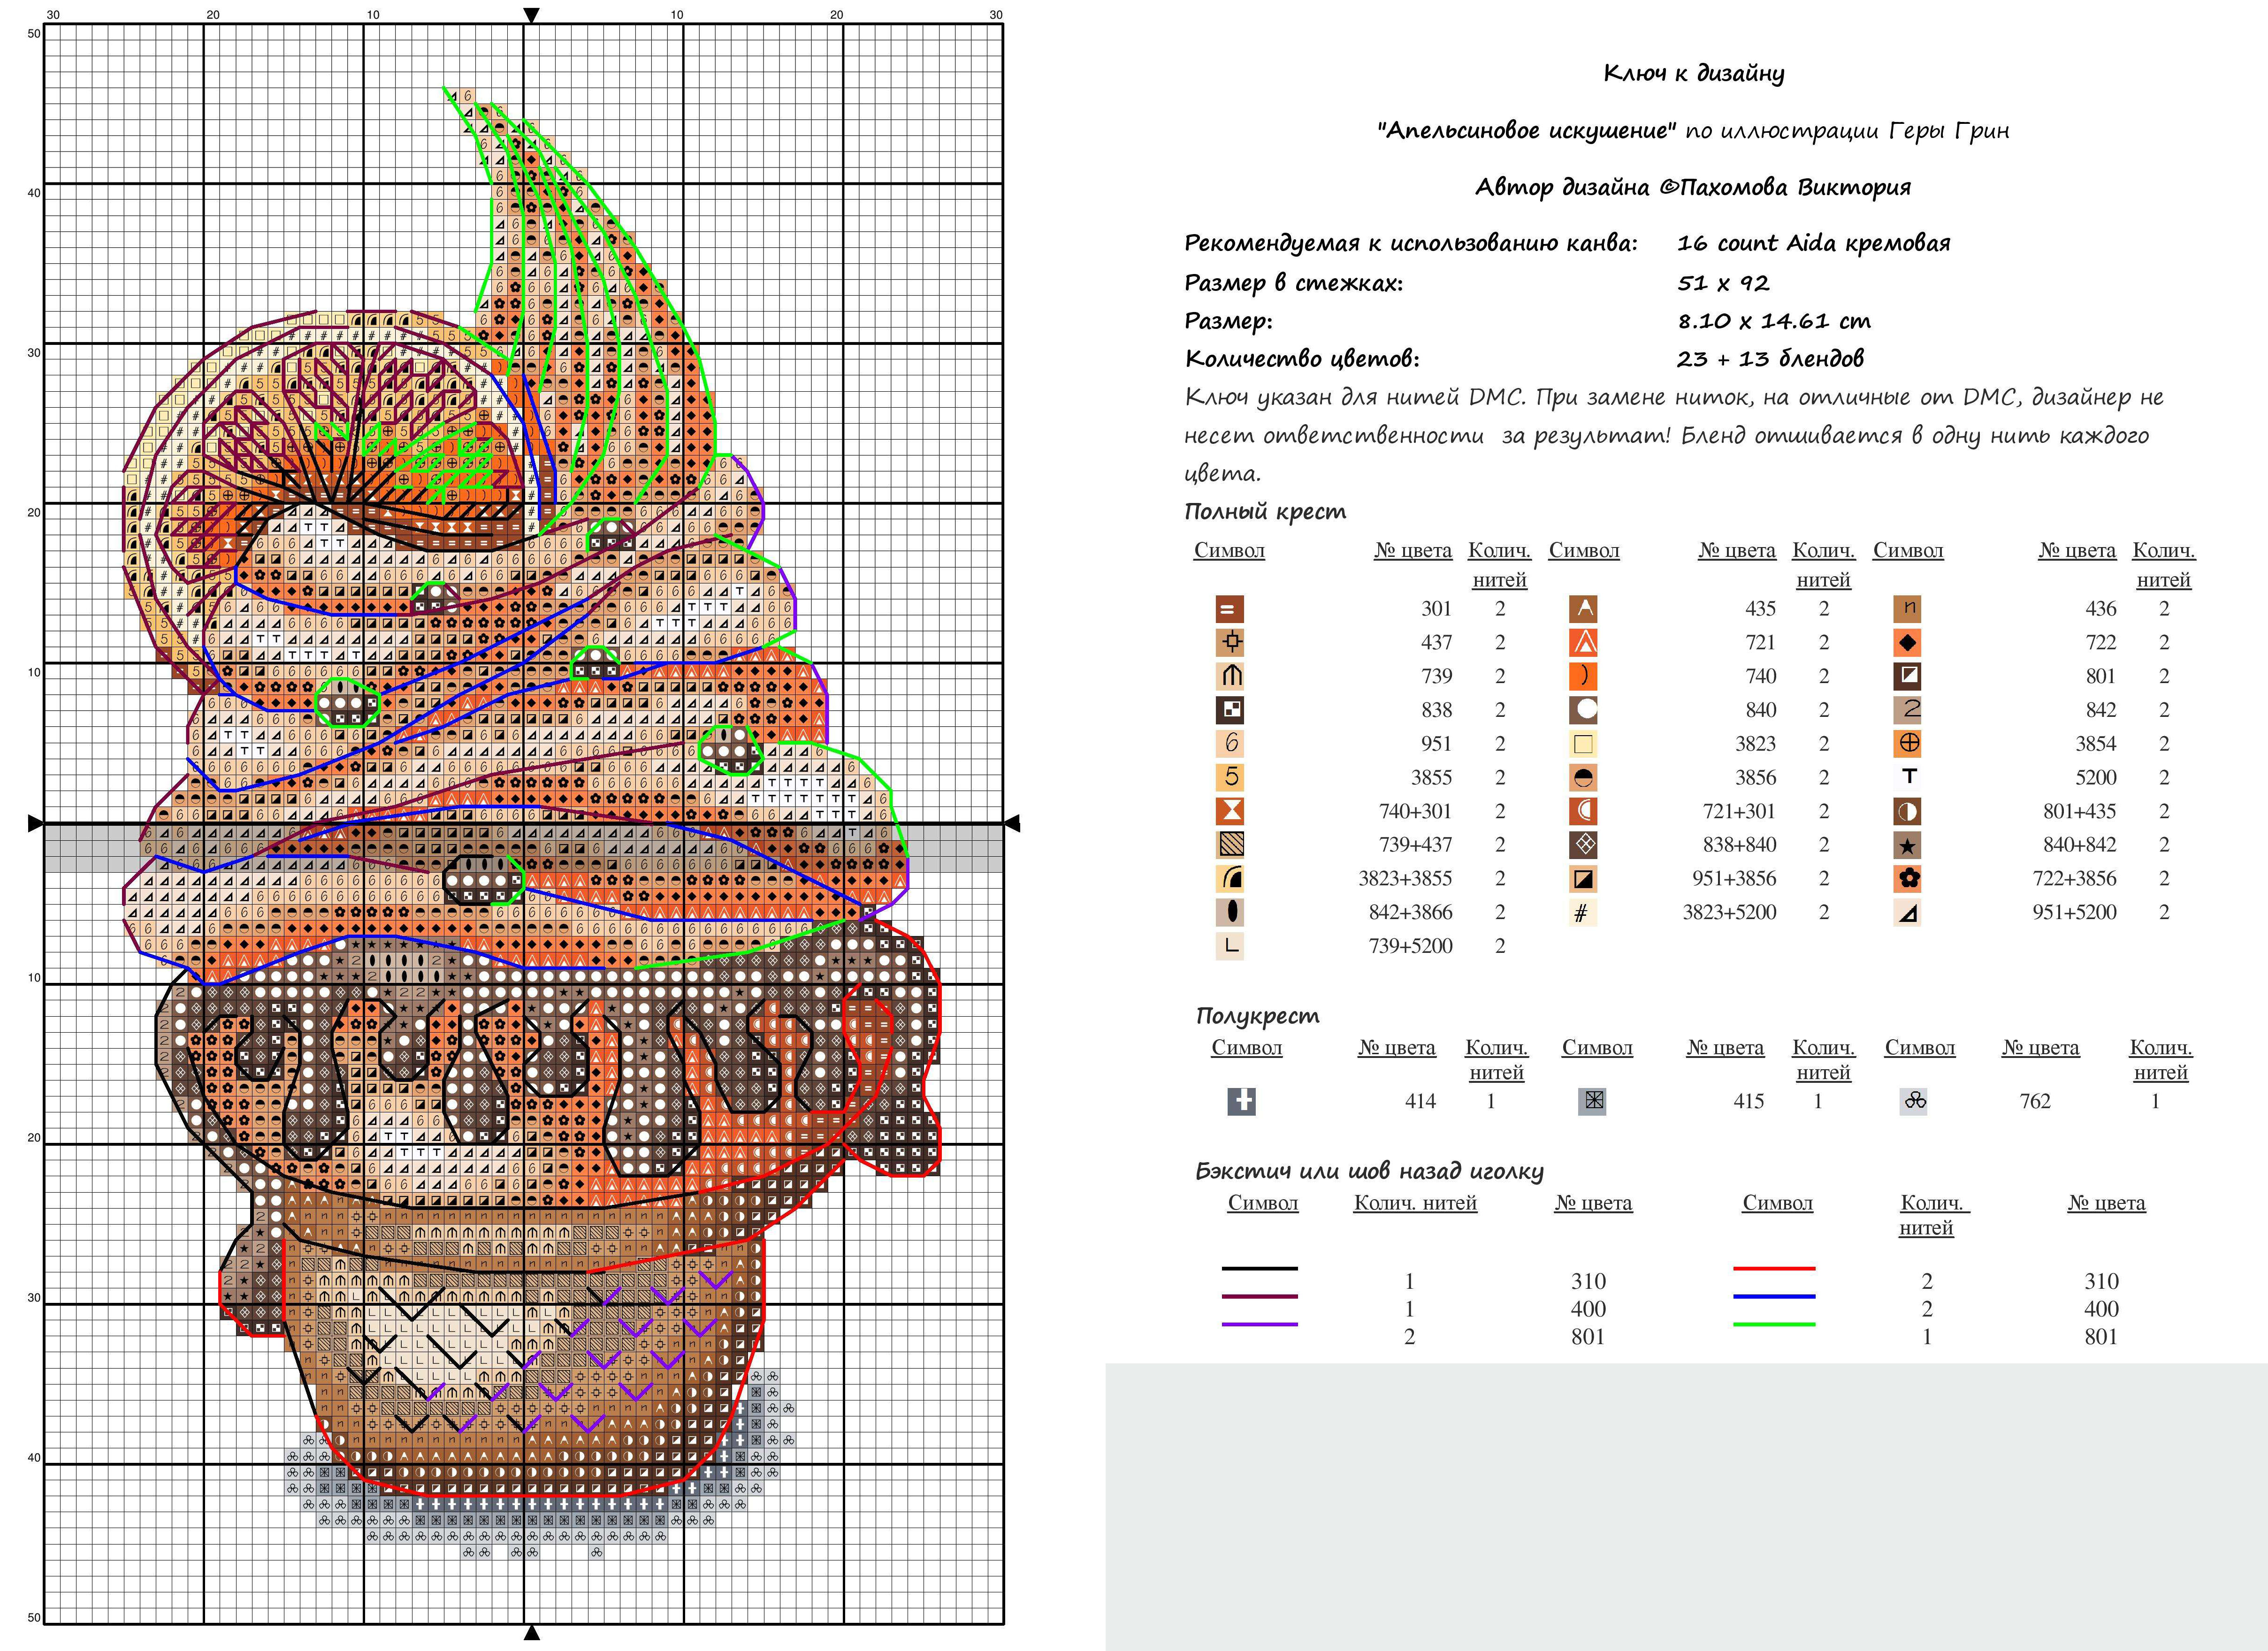Click the bottom center arrow marker on chart
The width and height of the screenshot is (2268, 1651).
532,1633
